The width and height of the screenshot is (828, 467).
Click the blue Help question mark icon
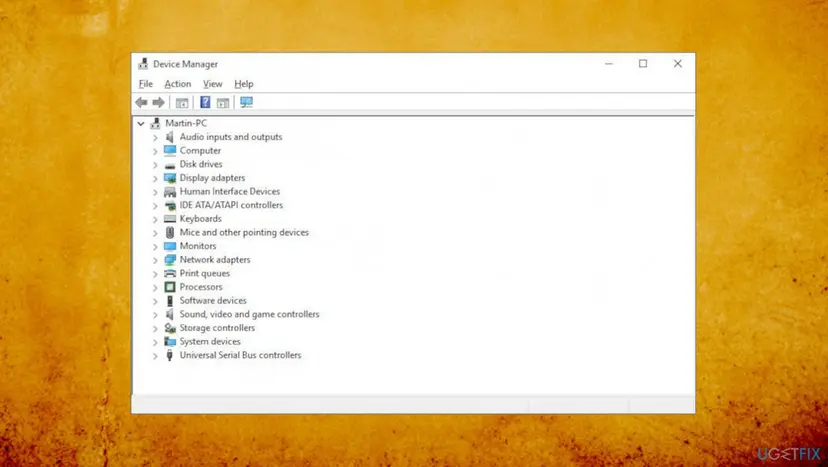click(205, 102)
